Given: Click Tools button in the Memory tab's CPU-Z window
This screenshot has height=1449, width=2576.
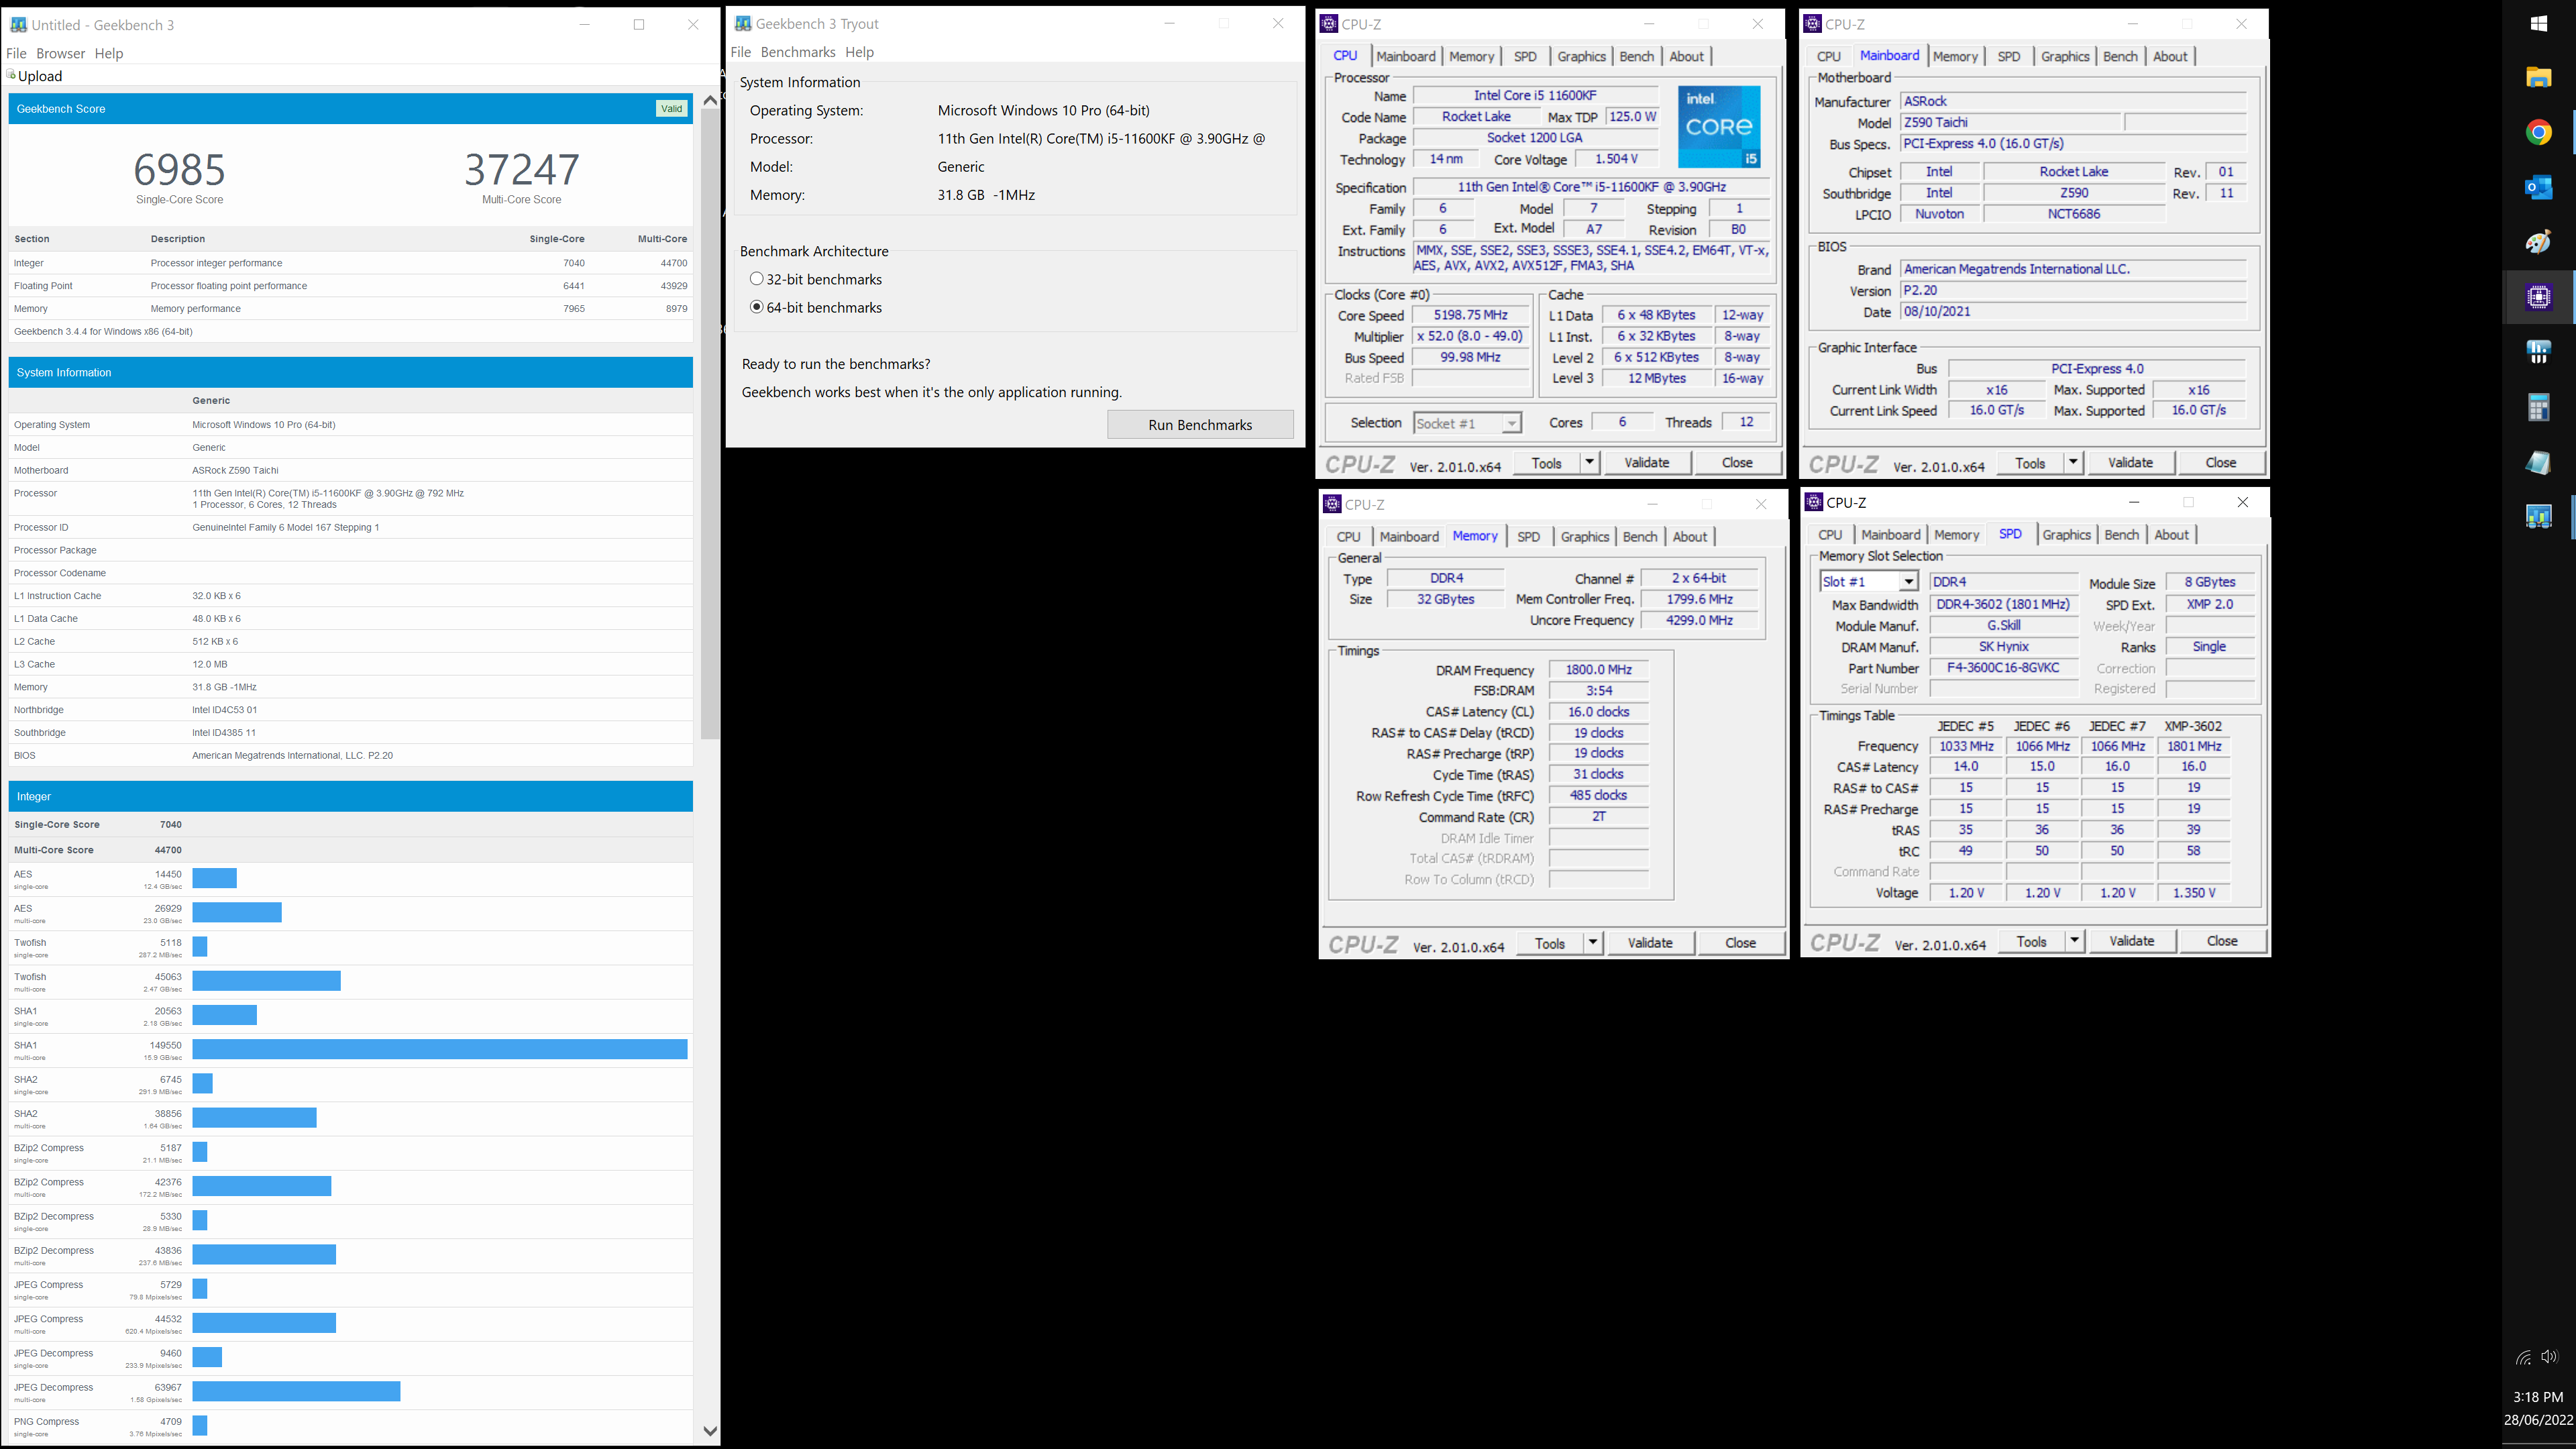Looking at the screenshot, I should coord(1549,943).
